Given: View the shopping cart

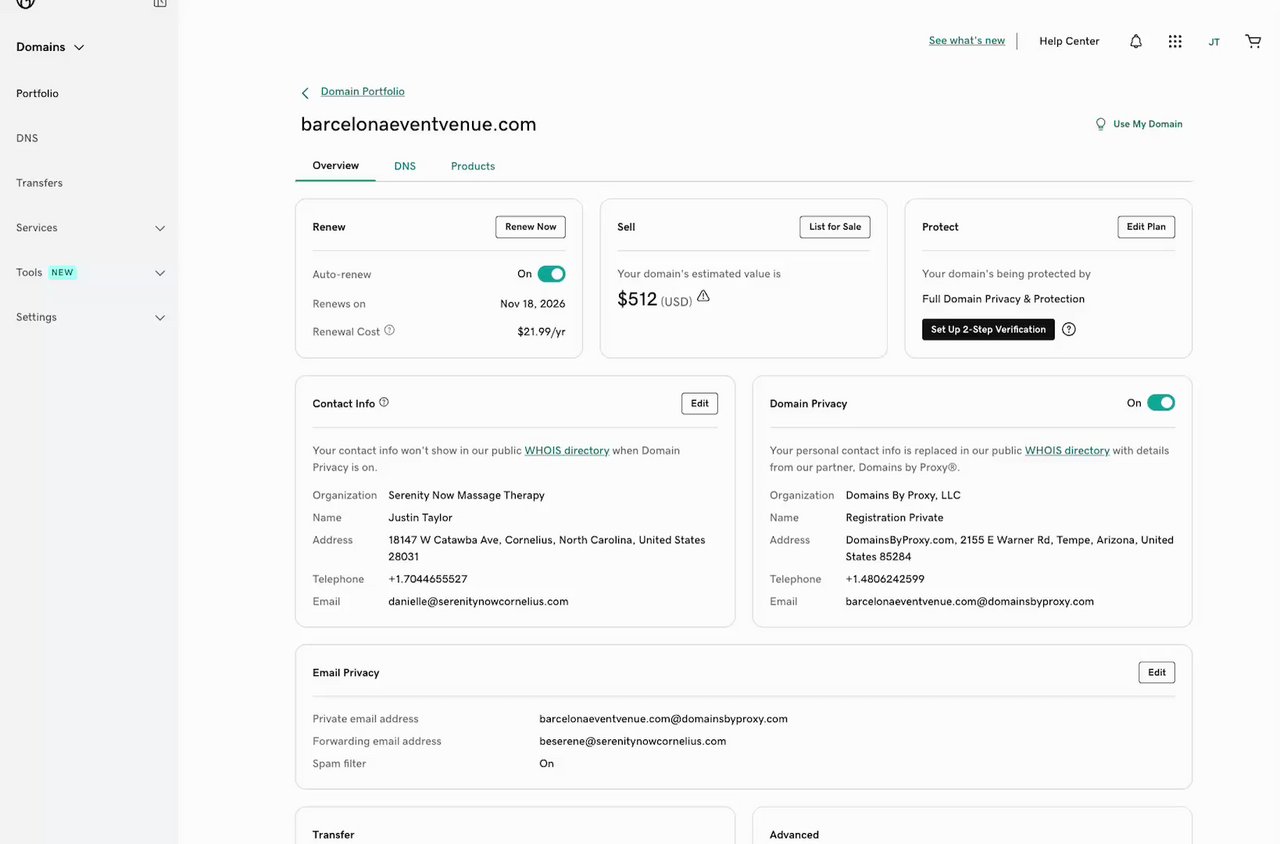Looking at the screenshot, I should coord(1253,41).
